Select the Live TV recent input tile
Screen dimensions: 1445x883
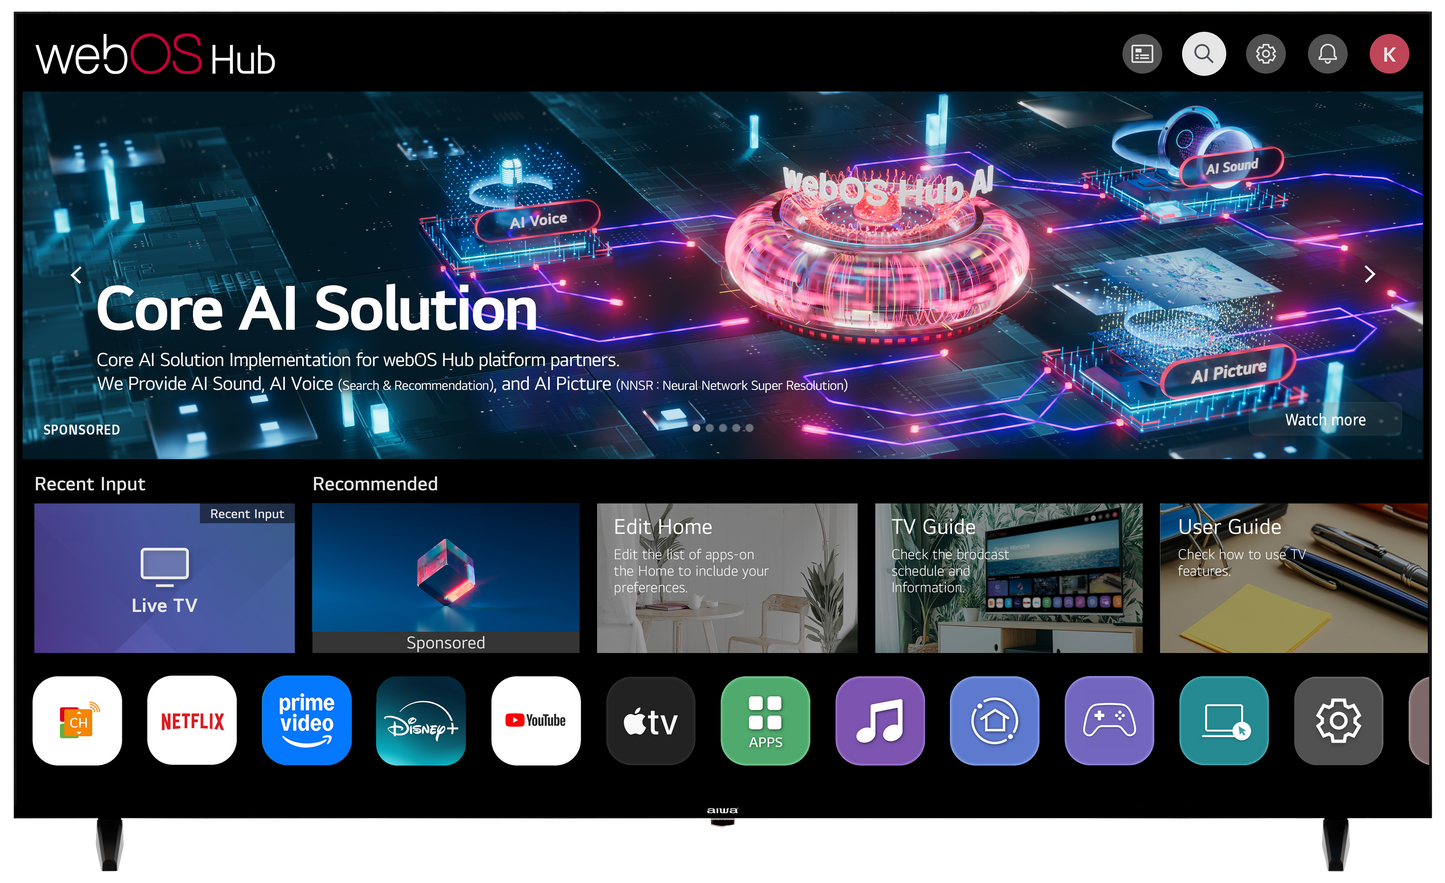[164, 578]
